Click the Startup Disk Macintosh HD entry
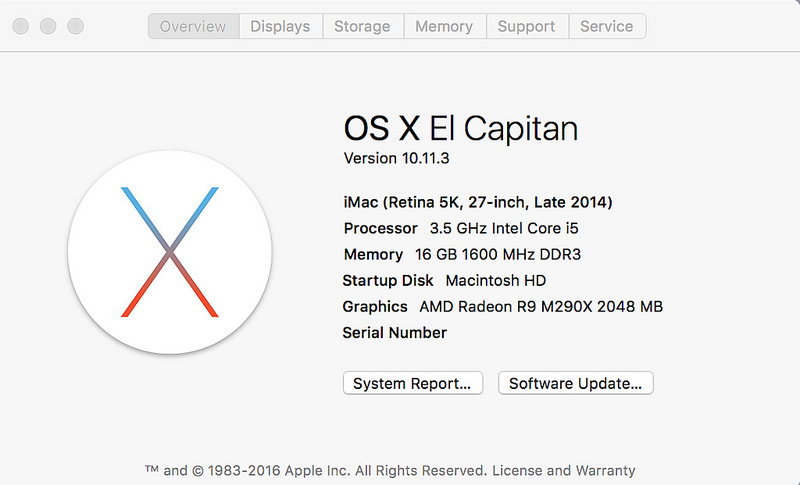Viewport: 800px width, 485px height. [x=444, y=280]
